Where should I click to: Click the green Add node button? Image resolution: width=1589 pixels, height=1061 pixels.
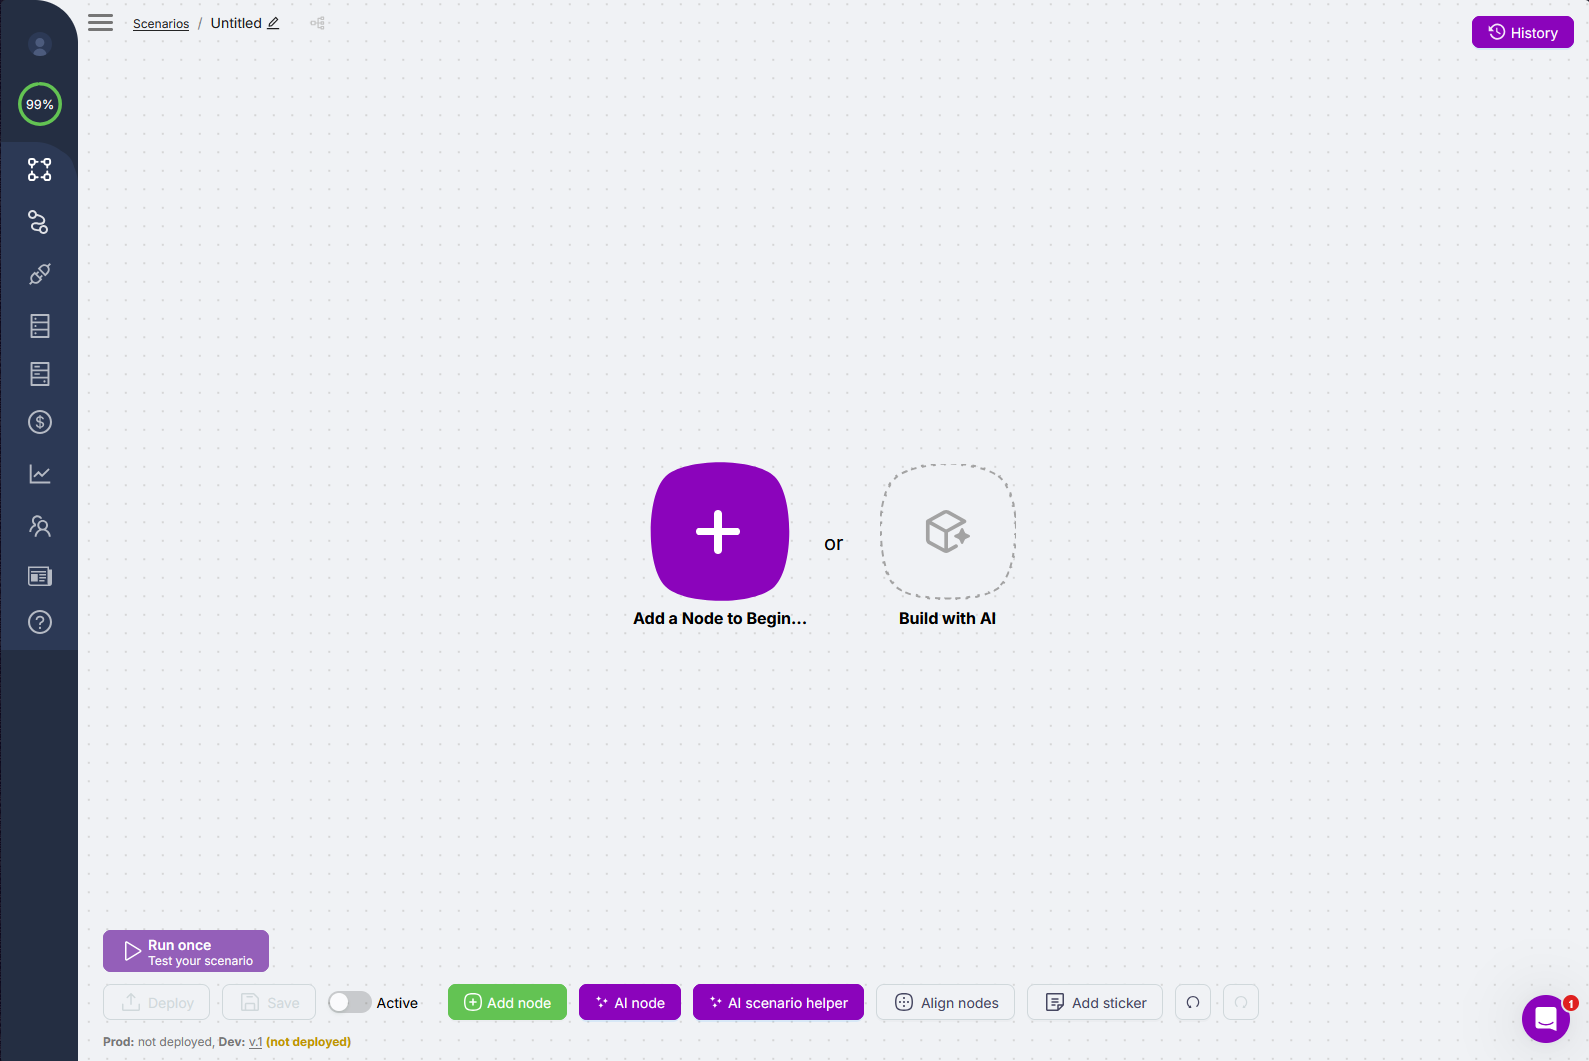pyautogui.click(x=507, y=1002)
